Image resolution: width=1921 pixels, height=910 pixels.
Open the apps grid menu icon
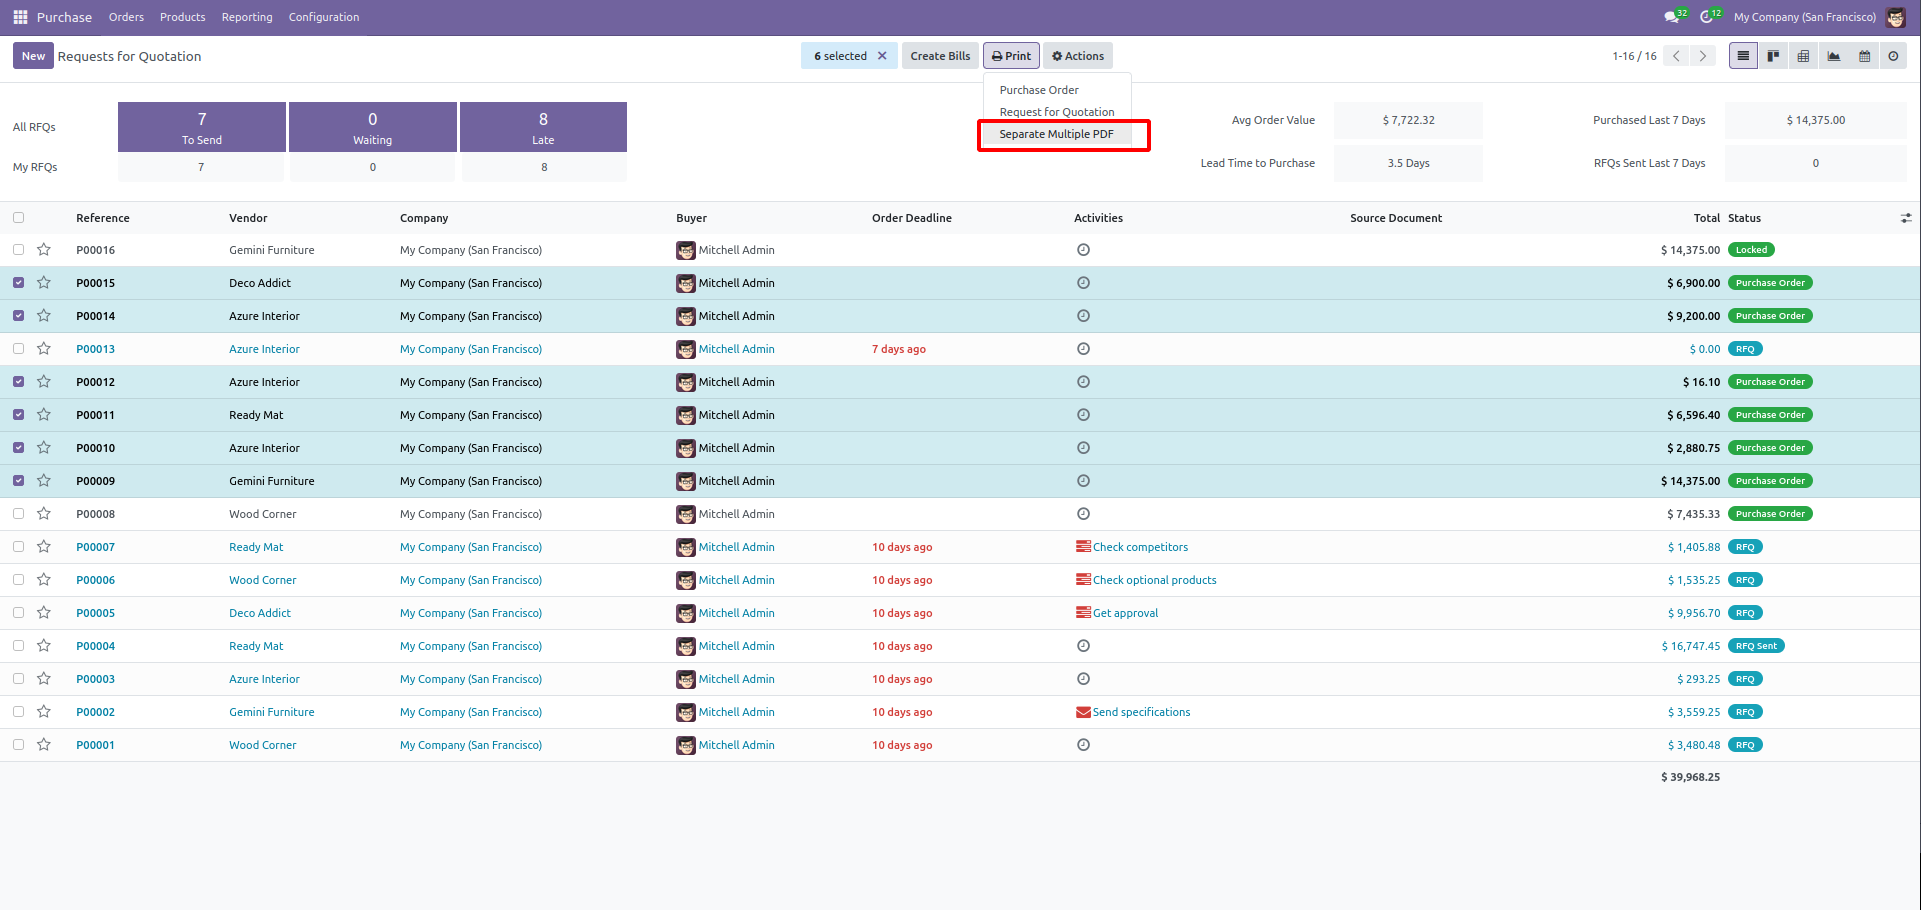[20, 17]
